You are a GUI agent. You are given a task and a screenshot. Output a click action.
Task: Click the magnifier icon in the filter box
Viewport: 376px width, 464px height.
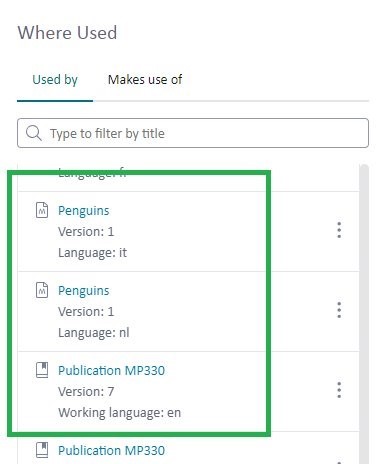point(34,133)
